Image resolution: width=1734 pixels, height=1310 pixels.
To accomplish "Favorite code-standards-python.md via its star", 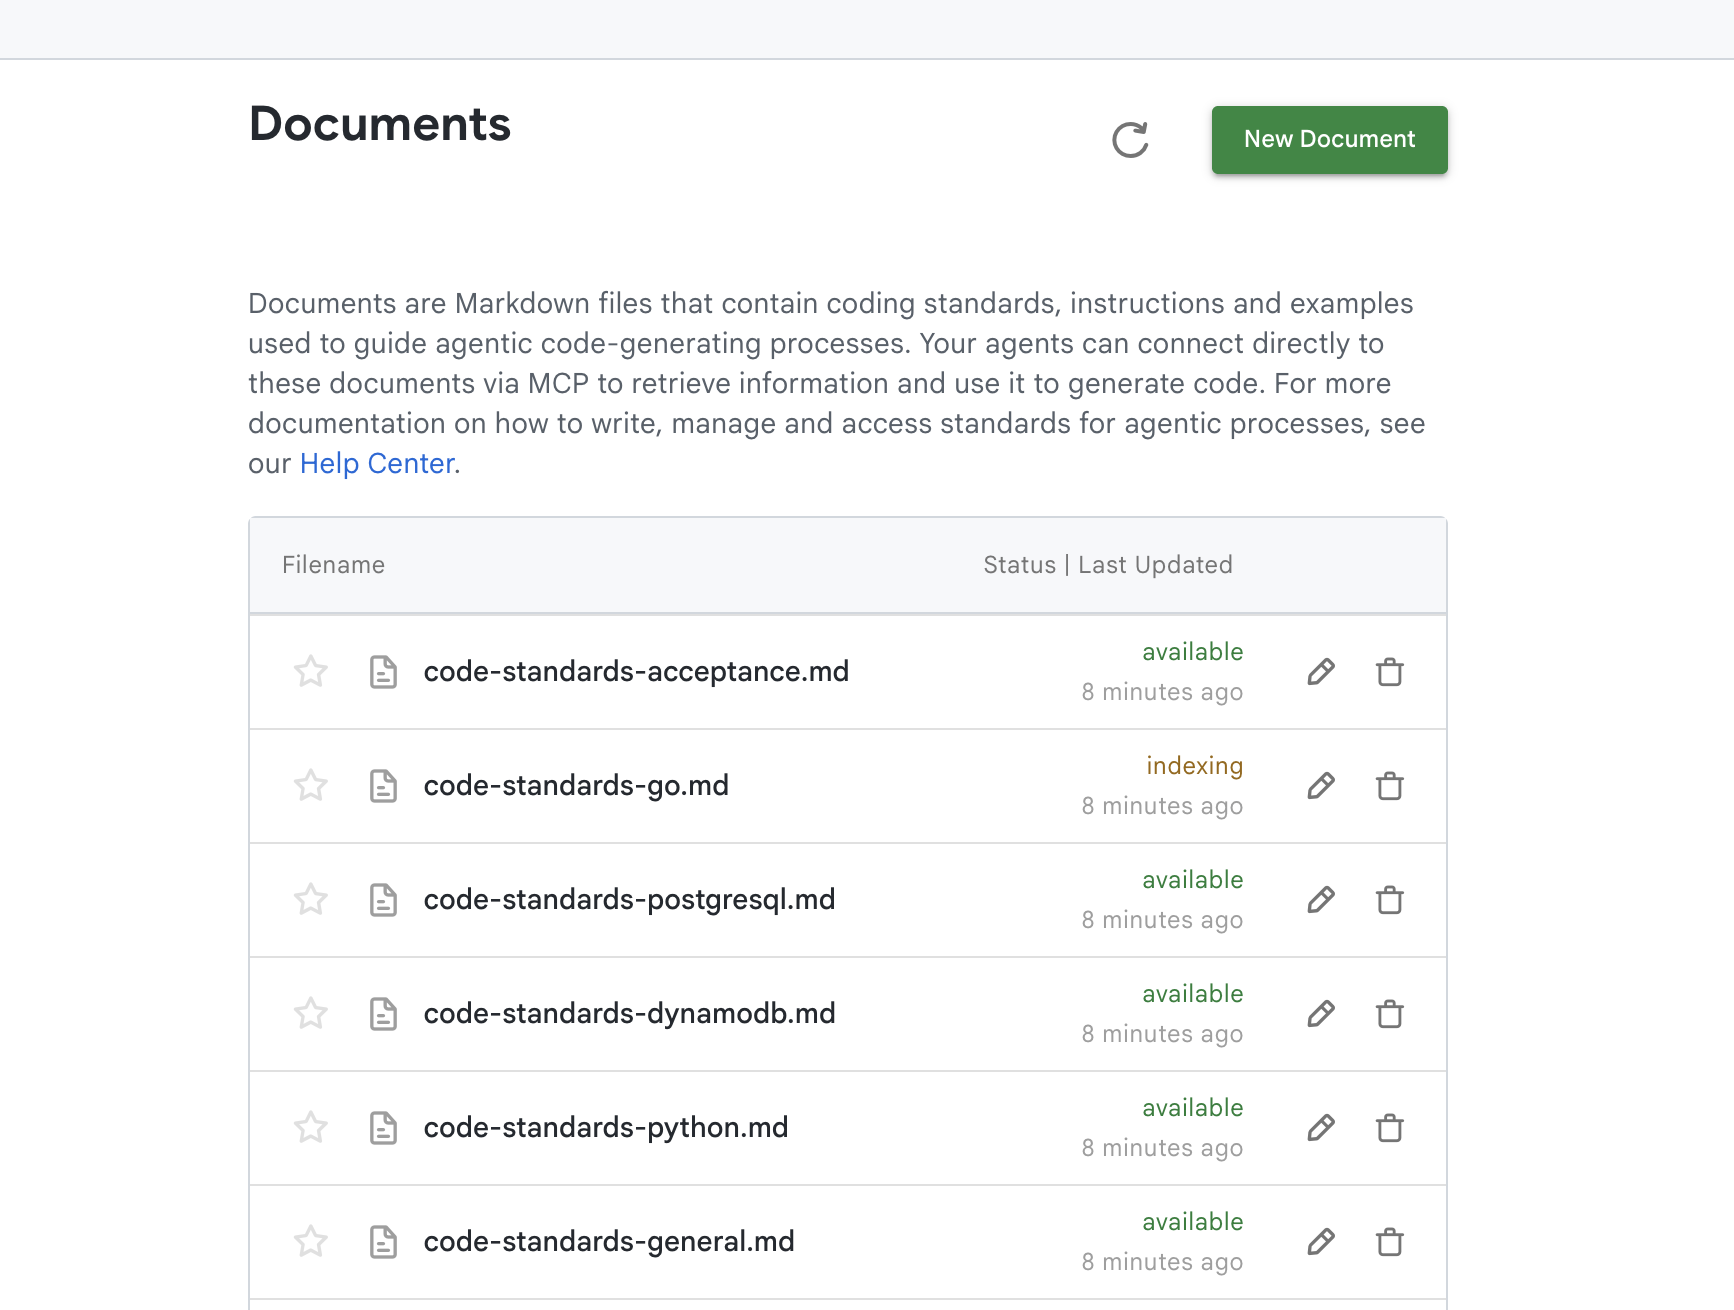I will coord(310,1127).
